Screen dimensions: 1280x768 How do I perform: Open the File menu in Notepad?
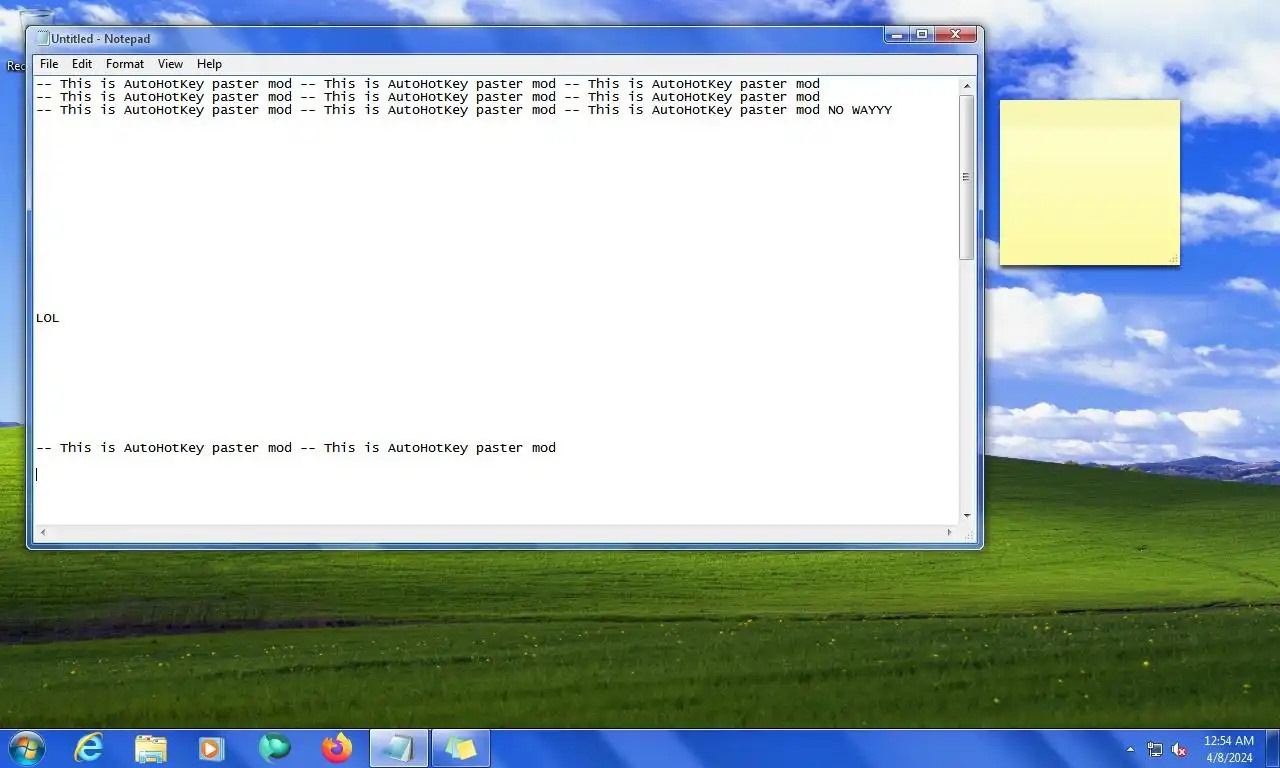pos(49,64)
